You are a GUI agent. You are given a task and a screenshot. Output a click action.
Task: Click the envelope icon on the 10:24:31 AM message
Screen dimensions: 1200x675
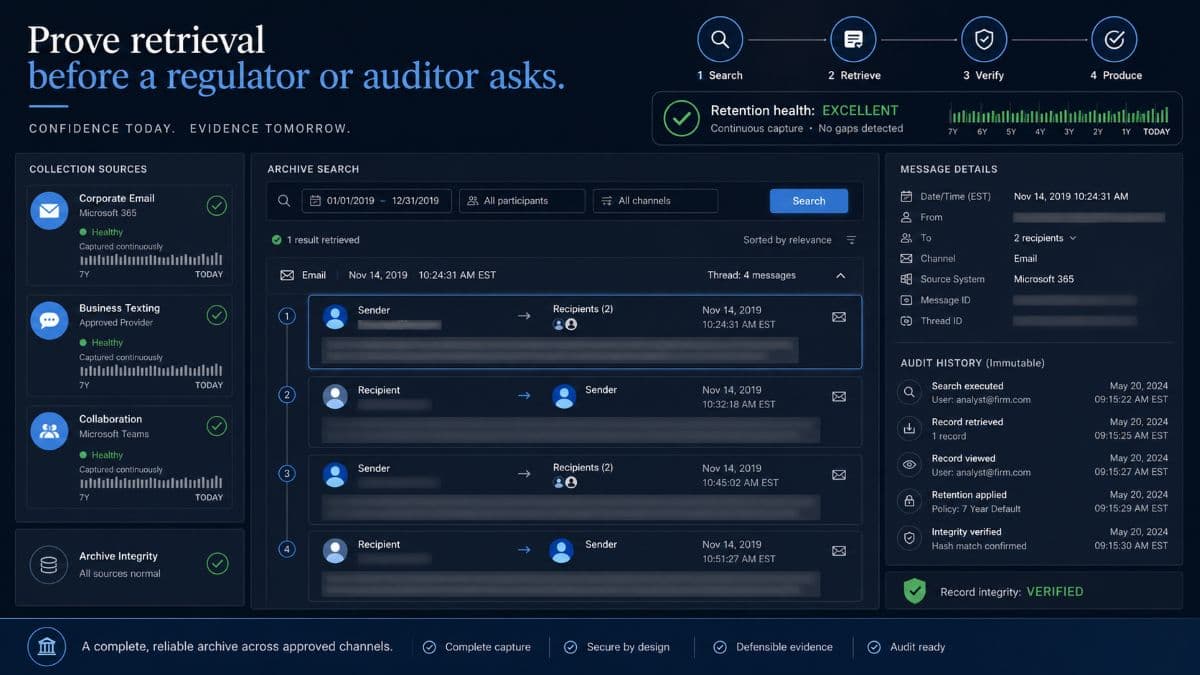click(x=839, y=317)
